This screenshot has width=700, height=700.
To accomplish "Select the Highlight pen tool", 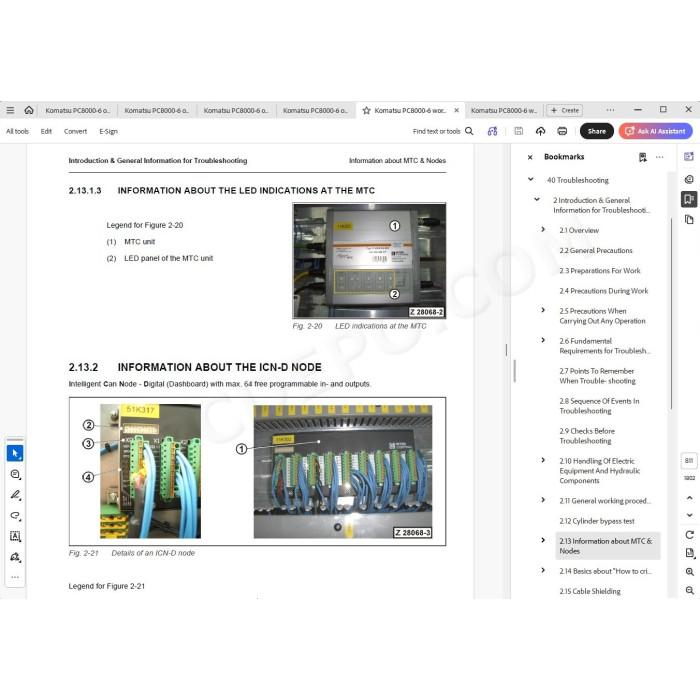I will (15, 495).
